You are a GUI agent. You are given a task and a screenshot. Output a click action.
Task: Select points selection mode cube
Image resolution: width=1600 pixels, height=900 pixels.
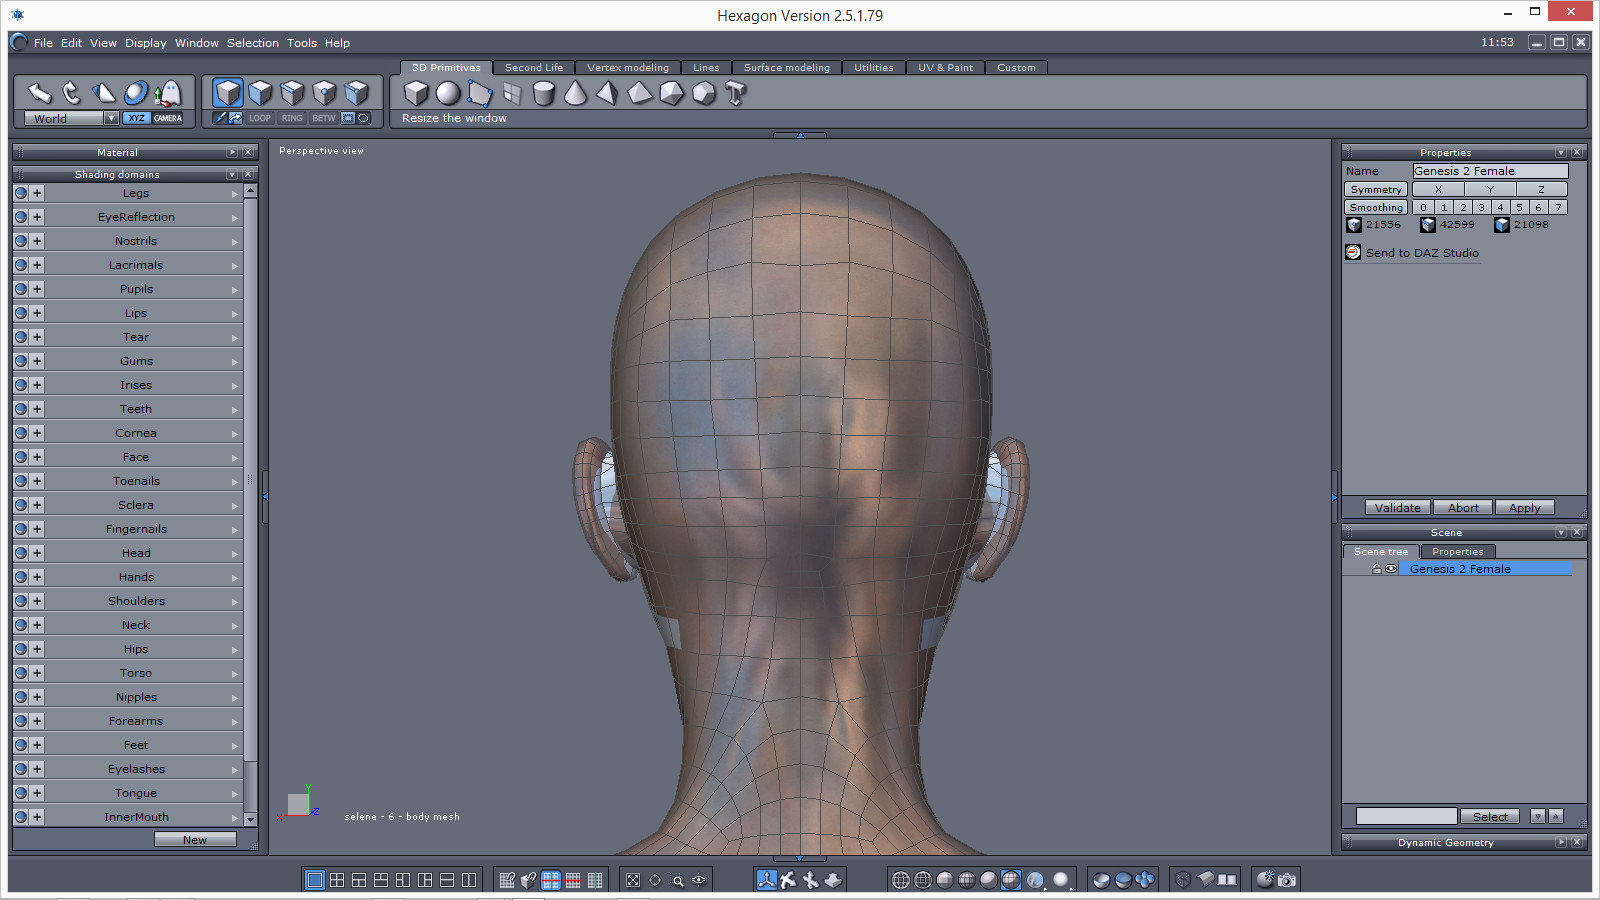[324, 93]
